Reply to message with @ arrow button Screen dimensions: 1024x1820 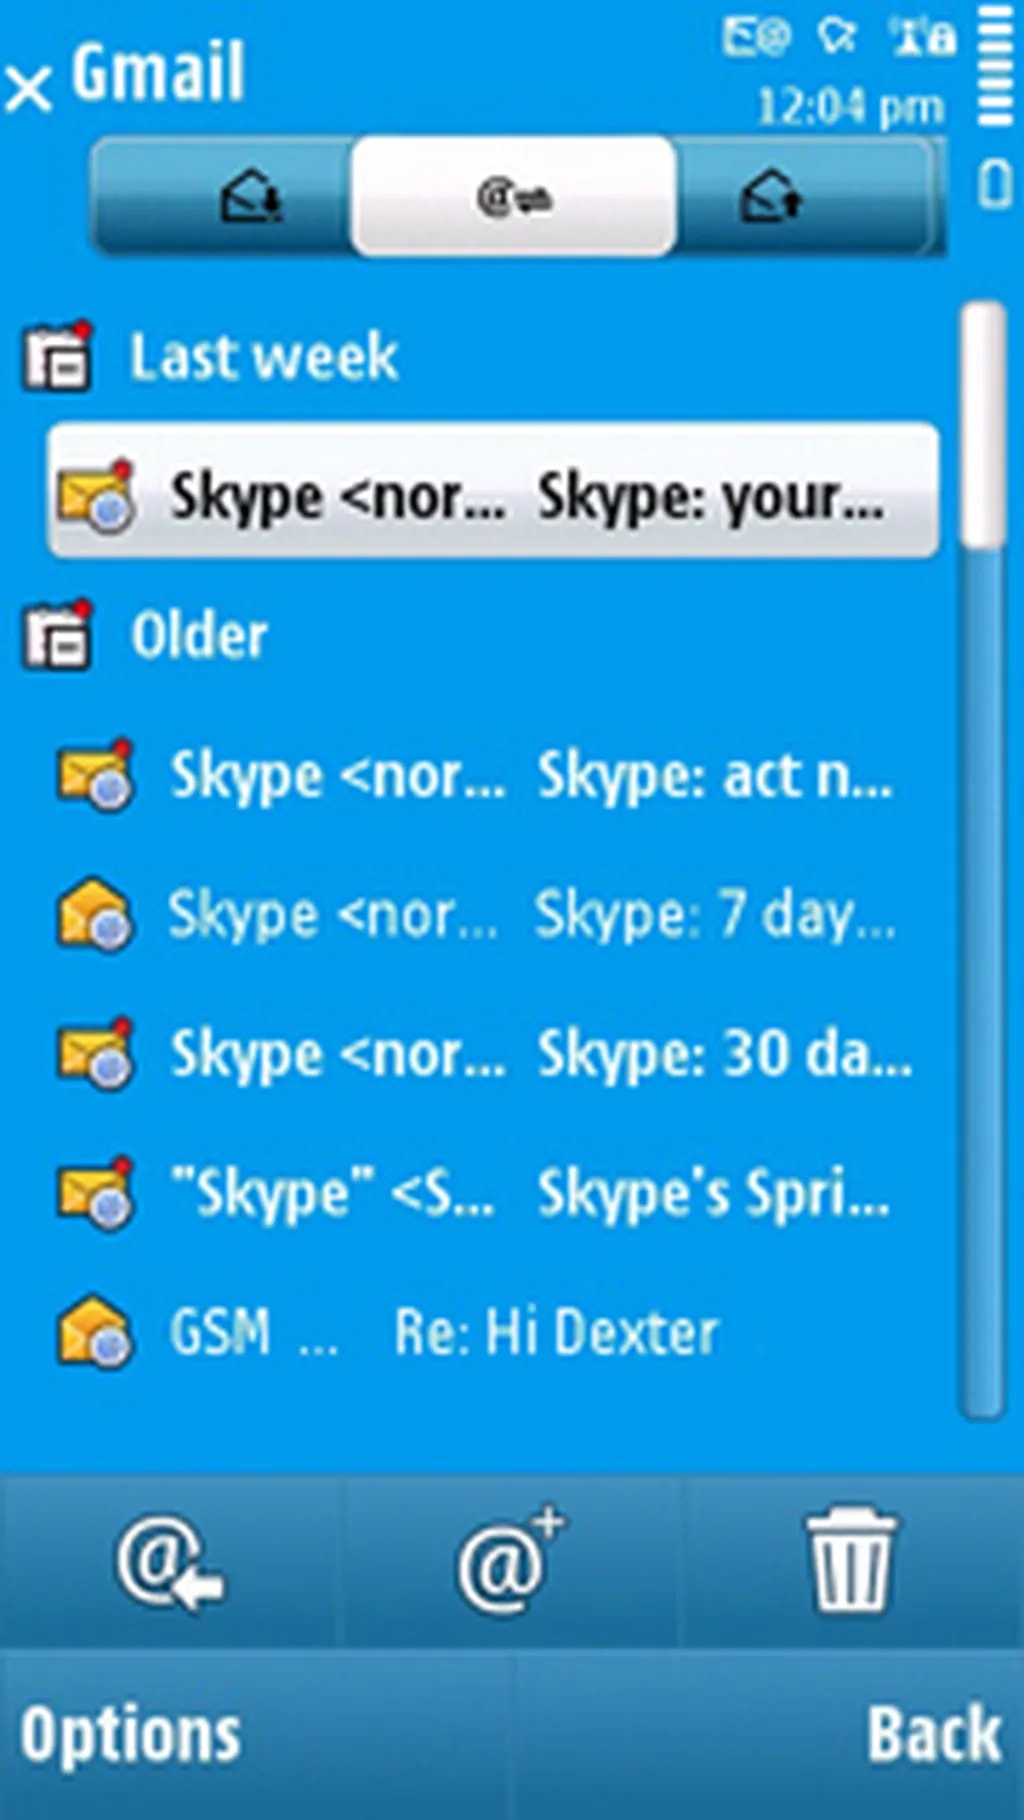tap(171, 1562)
